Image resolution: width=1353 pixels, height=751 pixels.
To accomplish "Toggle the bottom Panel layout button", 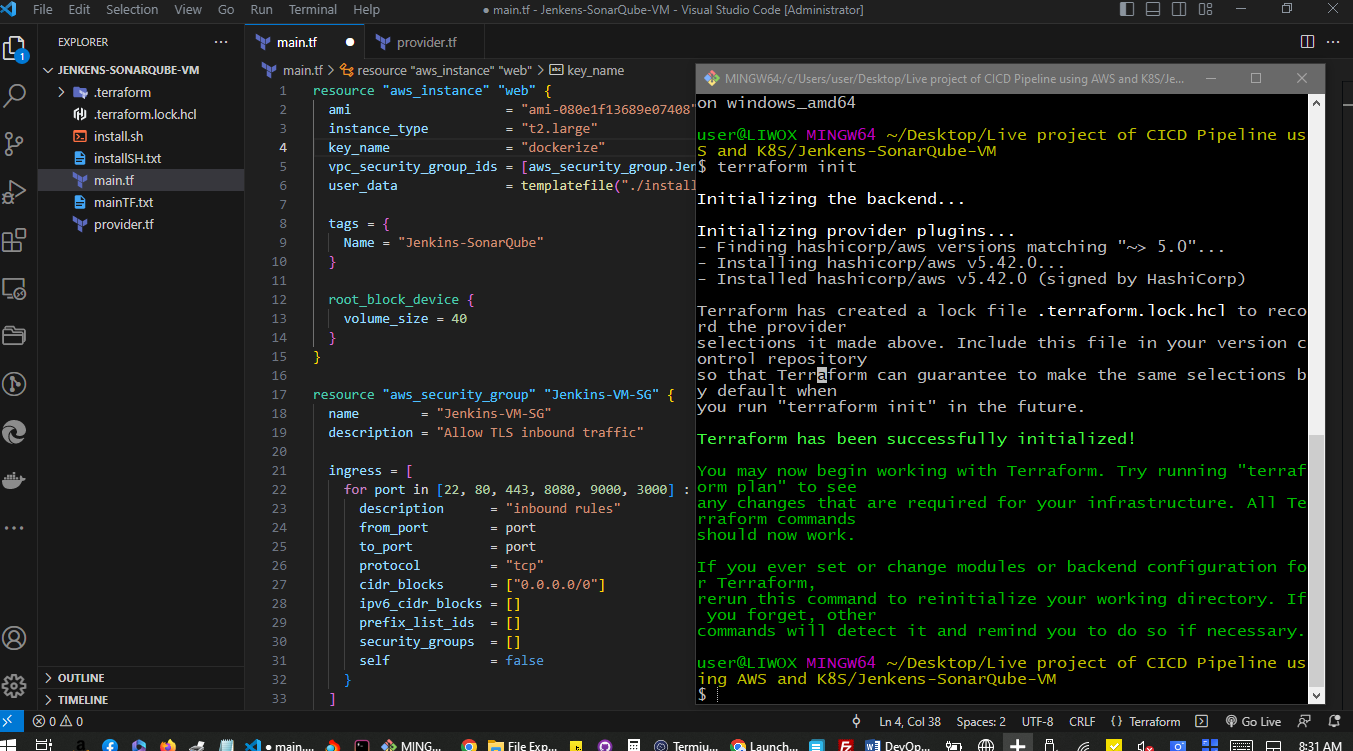I will point(1151,9).
